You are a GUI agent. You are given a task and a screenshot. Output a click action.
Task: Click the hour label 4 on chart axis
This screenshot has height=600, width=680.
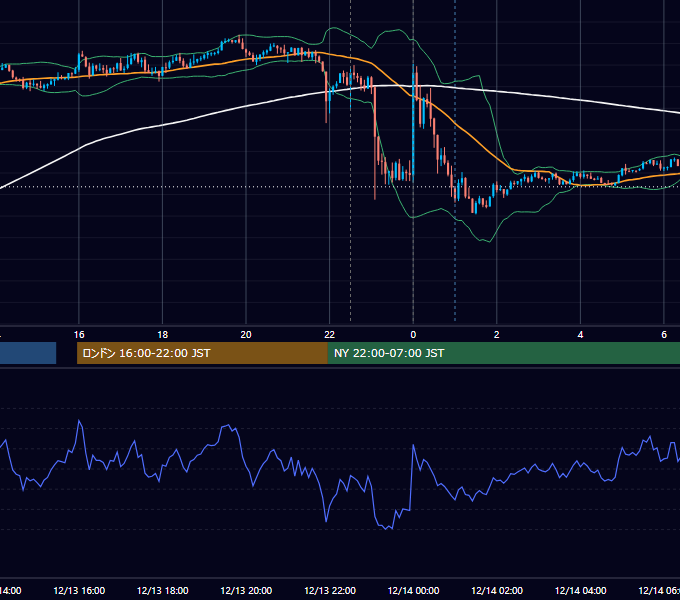pyautogui.click(x=580, y=335)
